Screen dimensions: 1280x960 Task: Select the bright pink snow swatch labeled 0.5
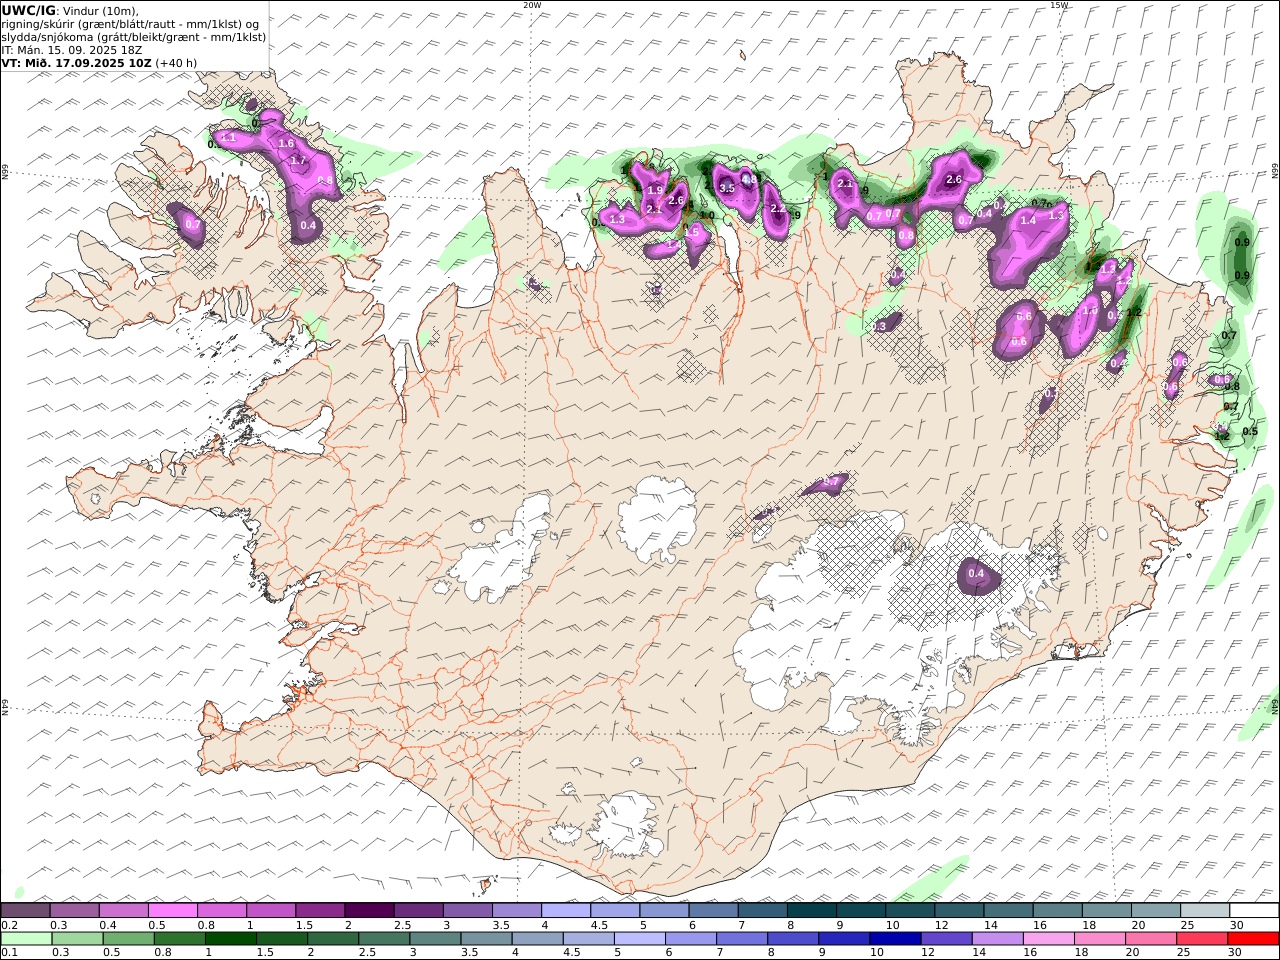coord(172,911)
